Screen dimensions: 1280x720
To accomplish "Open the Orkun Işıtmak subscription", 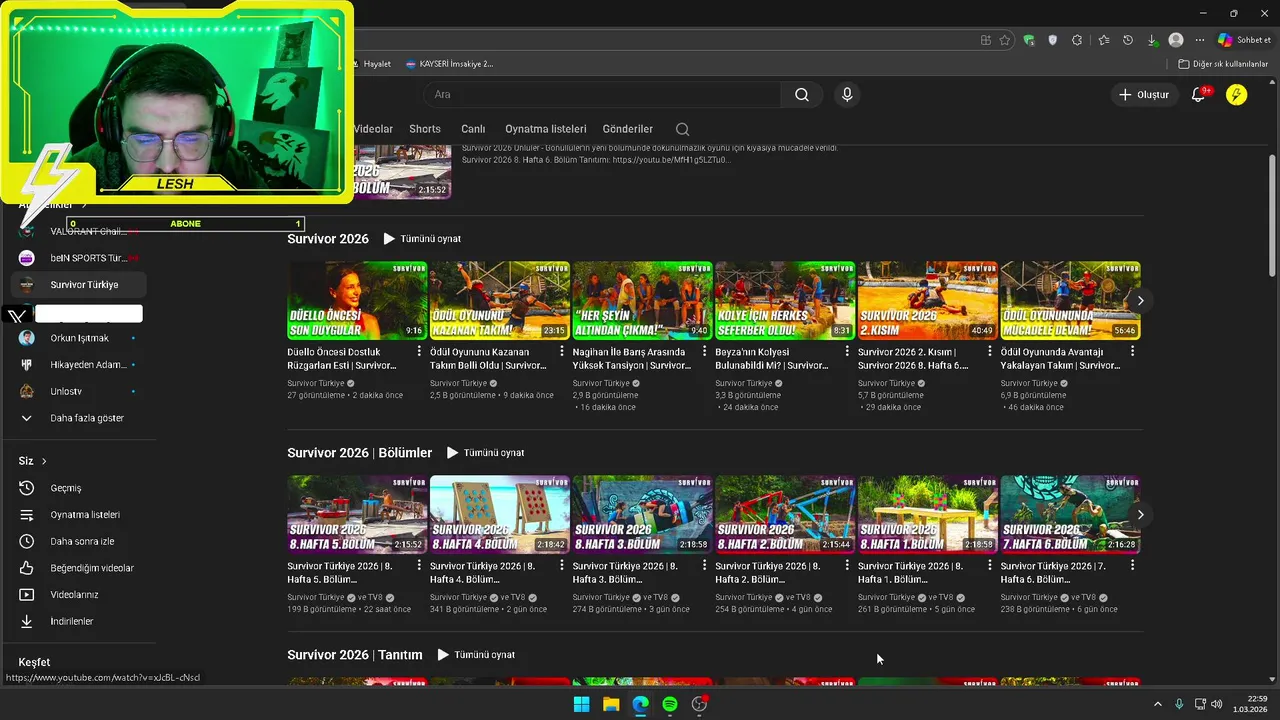I will coord(78,338).
